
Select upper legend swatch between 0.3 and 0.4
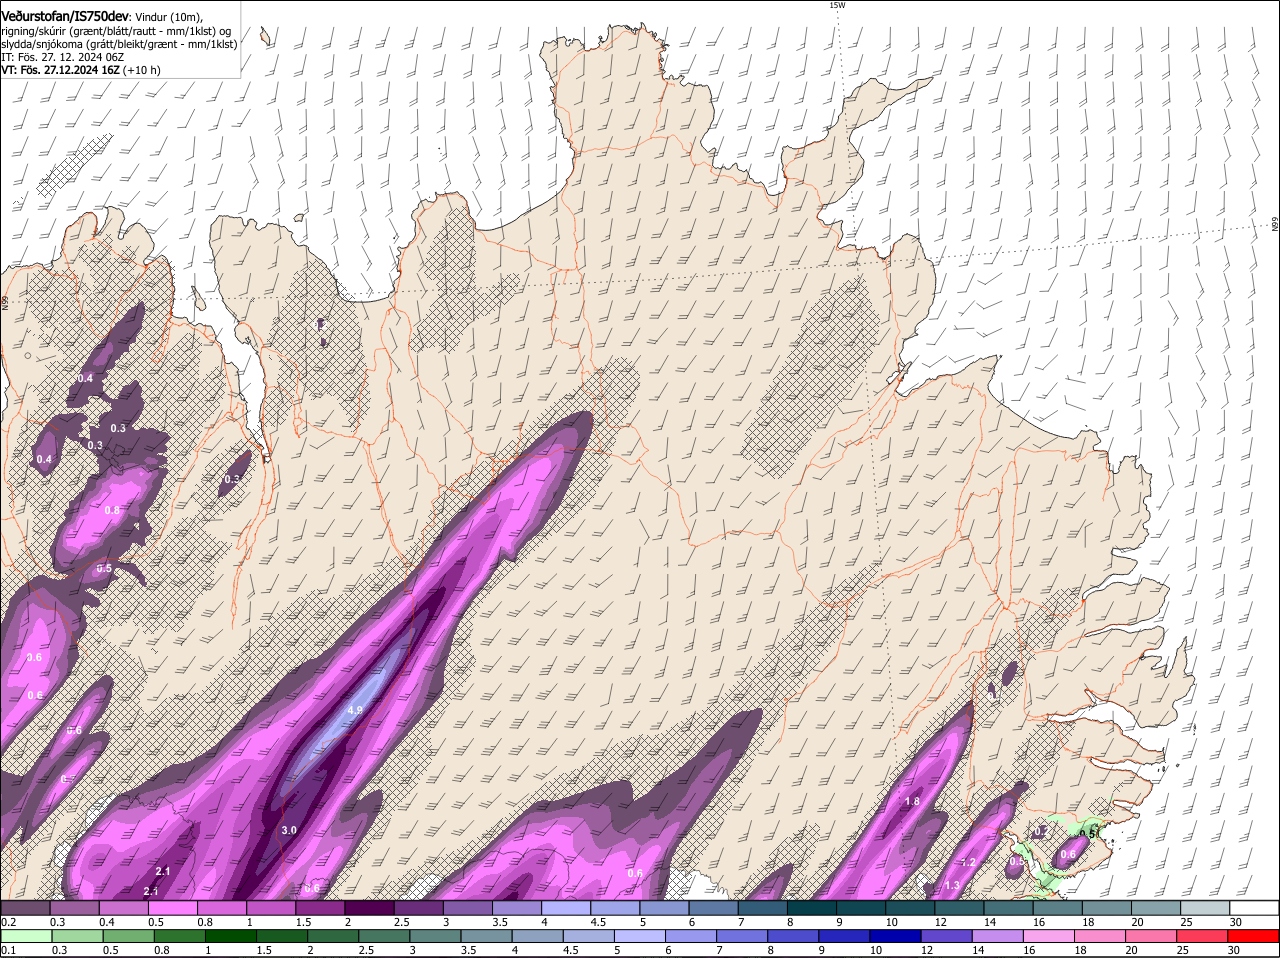[74, 908]
